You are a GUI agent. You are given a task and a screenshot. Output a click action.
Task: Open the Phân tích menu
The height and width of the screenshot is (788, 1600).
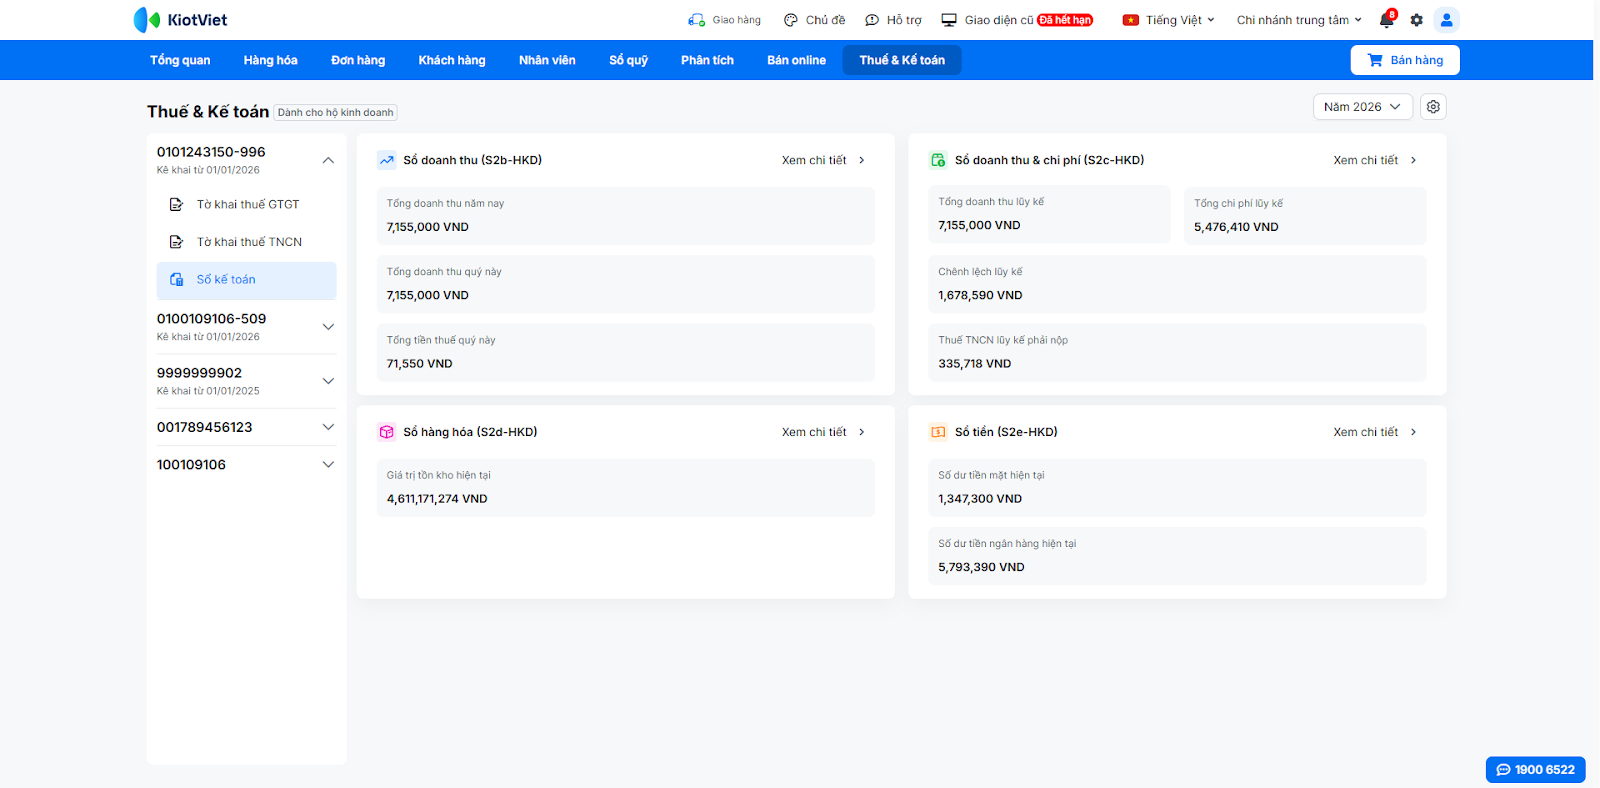tap(708, 60)
